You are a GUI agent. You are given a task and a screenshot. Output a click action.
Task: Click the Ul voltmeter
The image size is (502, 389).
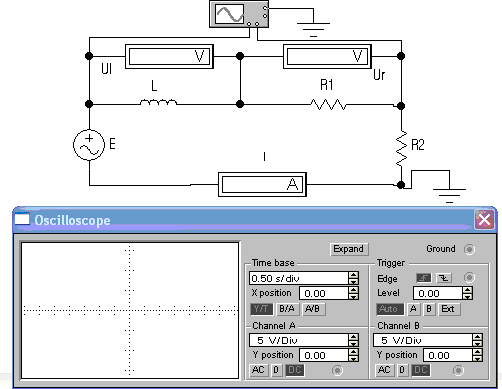(169, 56)
